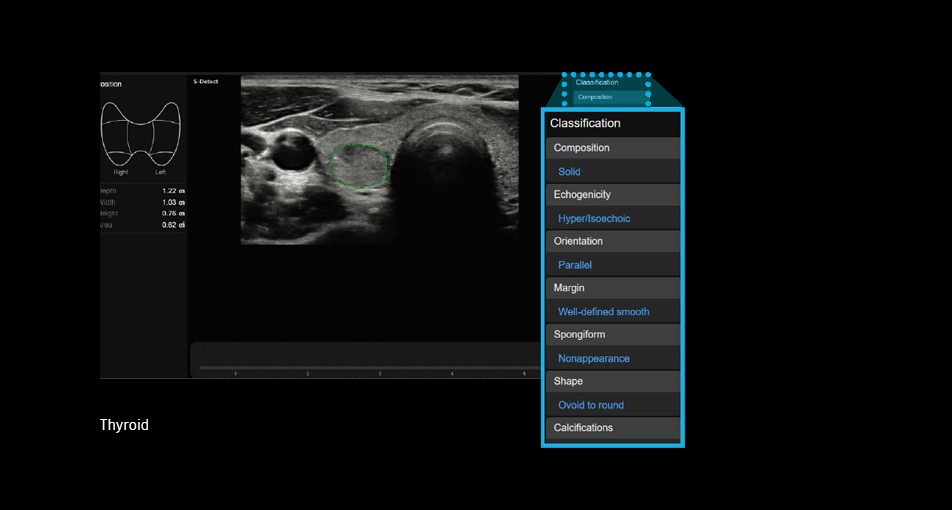
Task: Select the Well-defined smooth value
Action: [604, 312]
